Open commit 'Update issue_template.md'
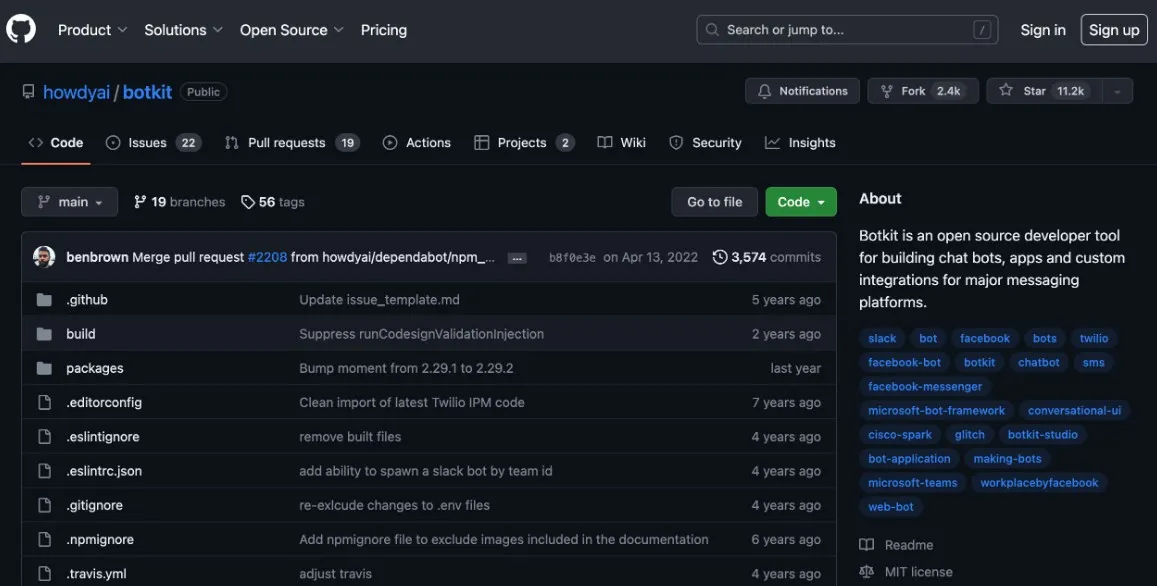1157x586 pixels. click(x=379, y=300)
